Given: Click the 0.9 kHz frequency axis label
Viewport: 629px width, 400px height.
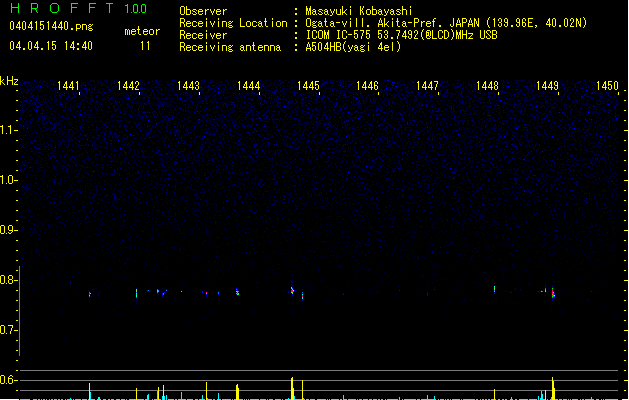Looking at the screenshot, I should click(x=8, y=230).
